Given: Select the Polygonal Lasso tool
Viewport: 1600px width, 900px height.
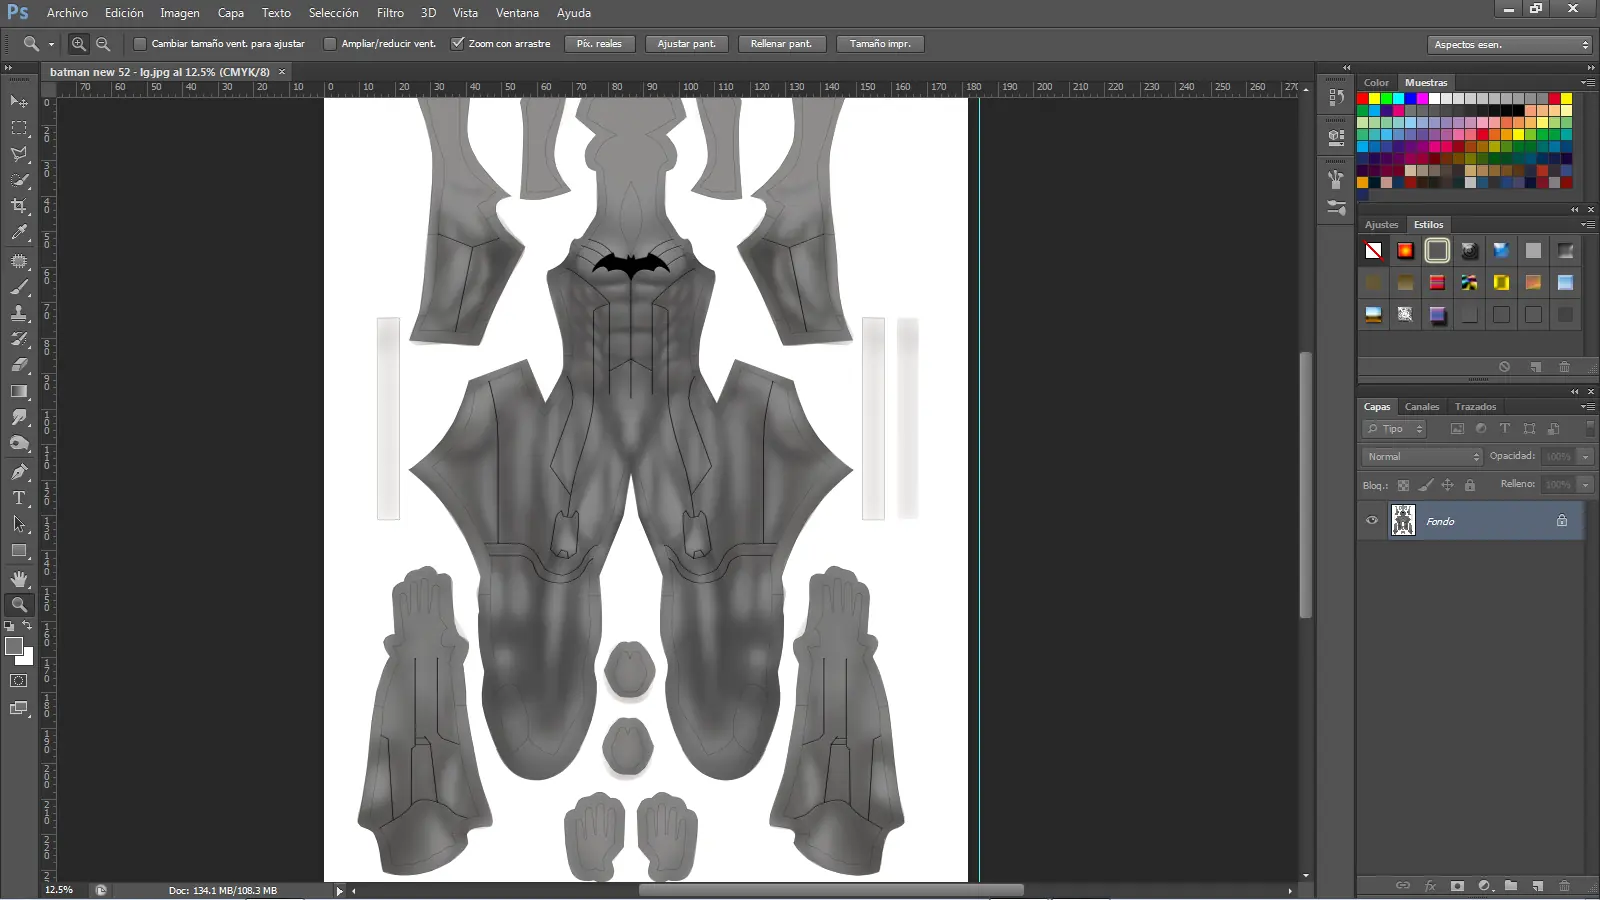Looking at the screenshot, I should [19, 154].
